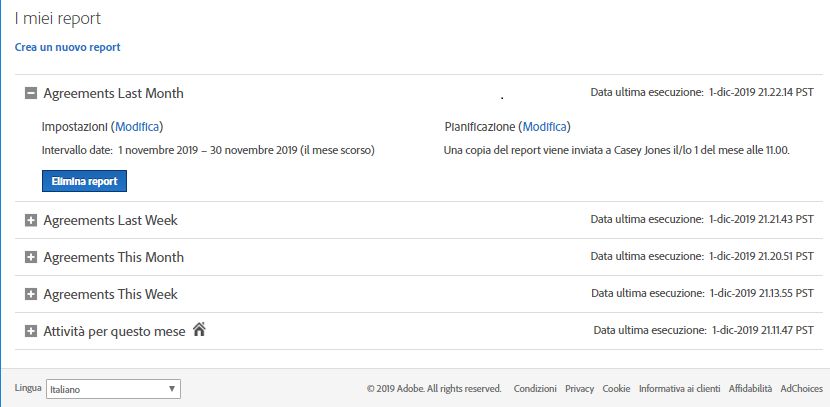Select the Agreements This Month title
This screenshot has width=830, height=407.
[x=114, y=257]
